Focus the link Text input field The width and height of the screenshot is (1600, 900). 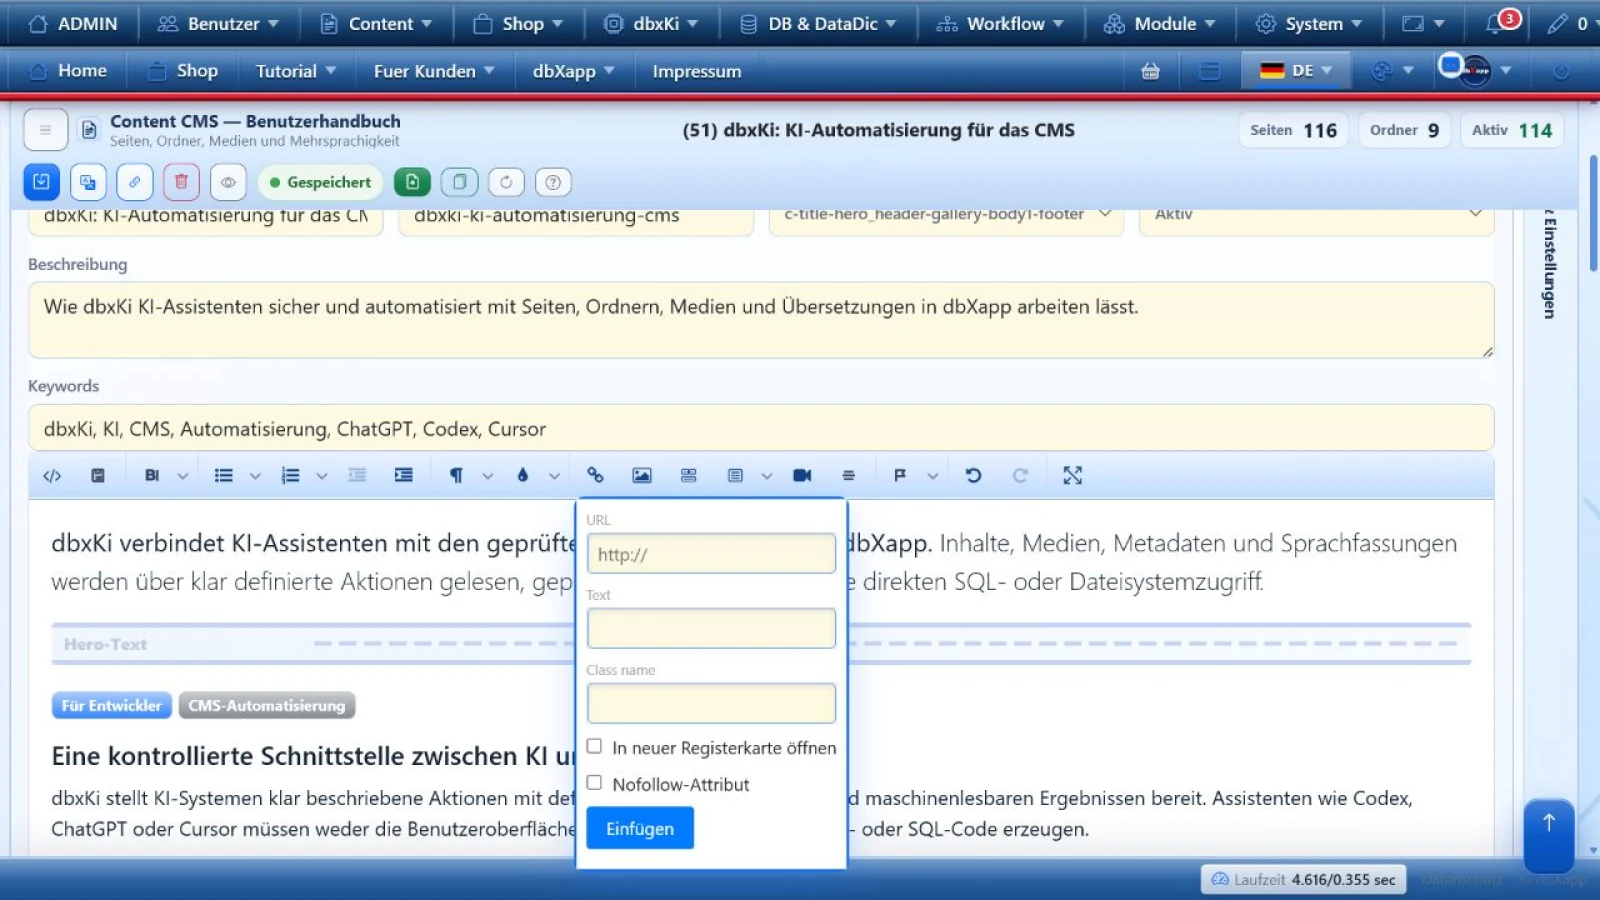click(x=711, y=629)
